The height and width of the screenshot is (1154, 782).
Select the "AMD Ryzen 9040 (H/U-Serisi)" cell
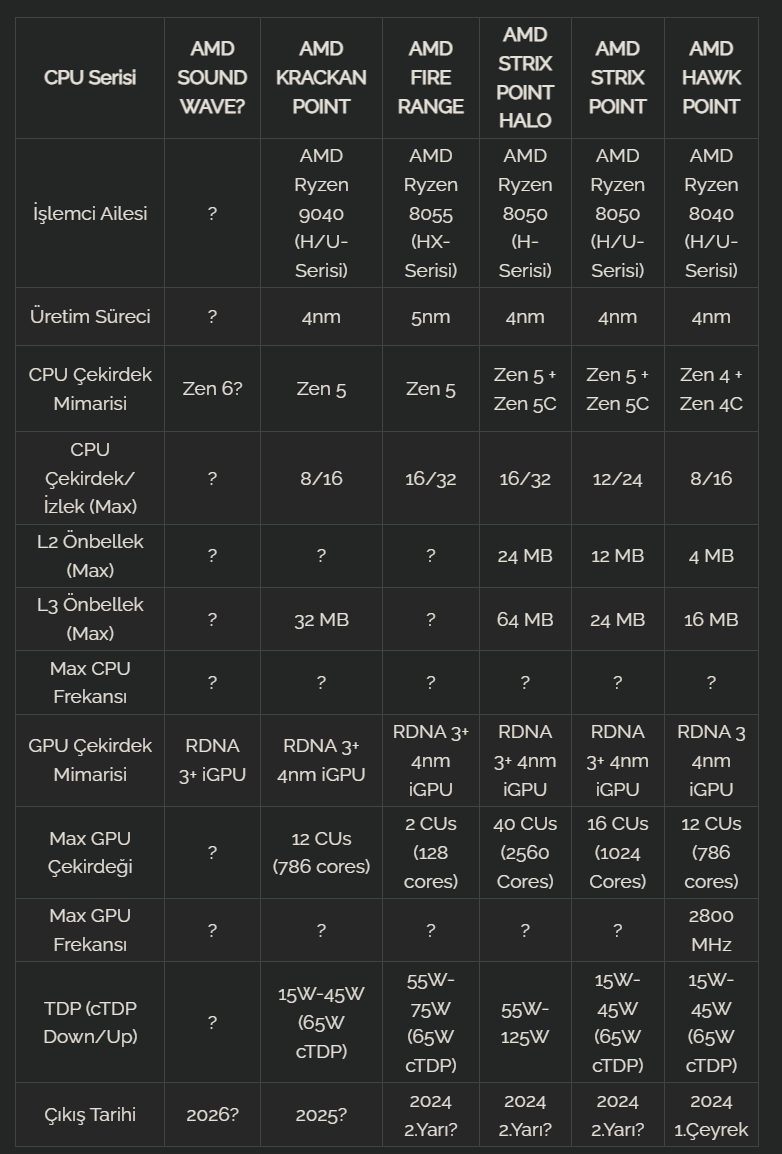click(321, 213)
